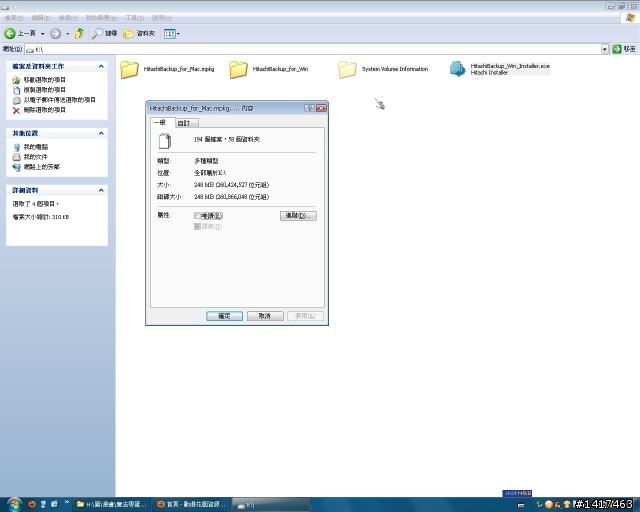
Task: Toggle the Hidden attribute checkbox
Action: (197, 227)
